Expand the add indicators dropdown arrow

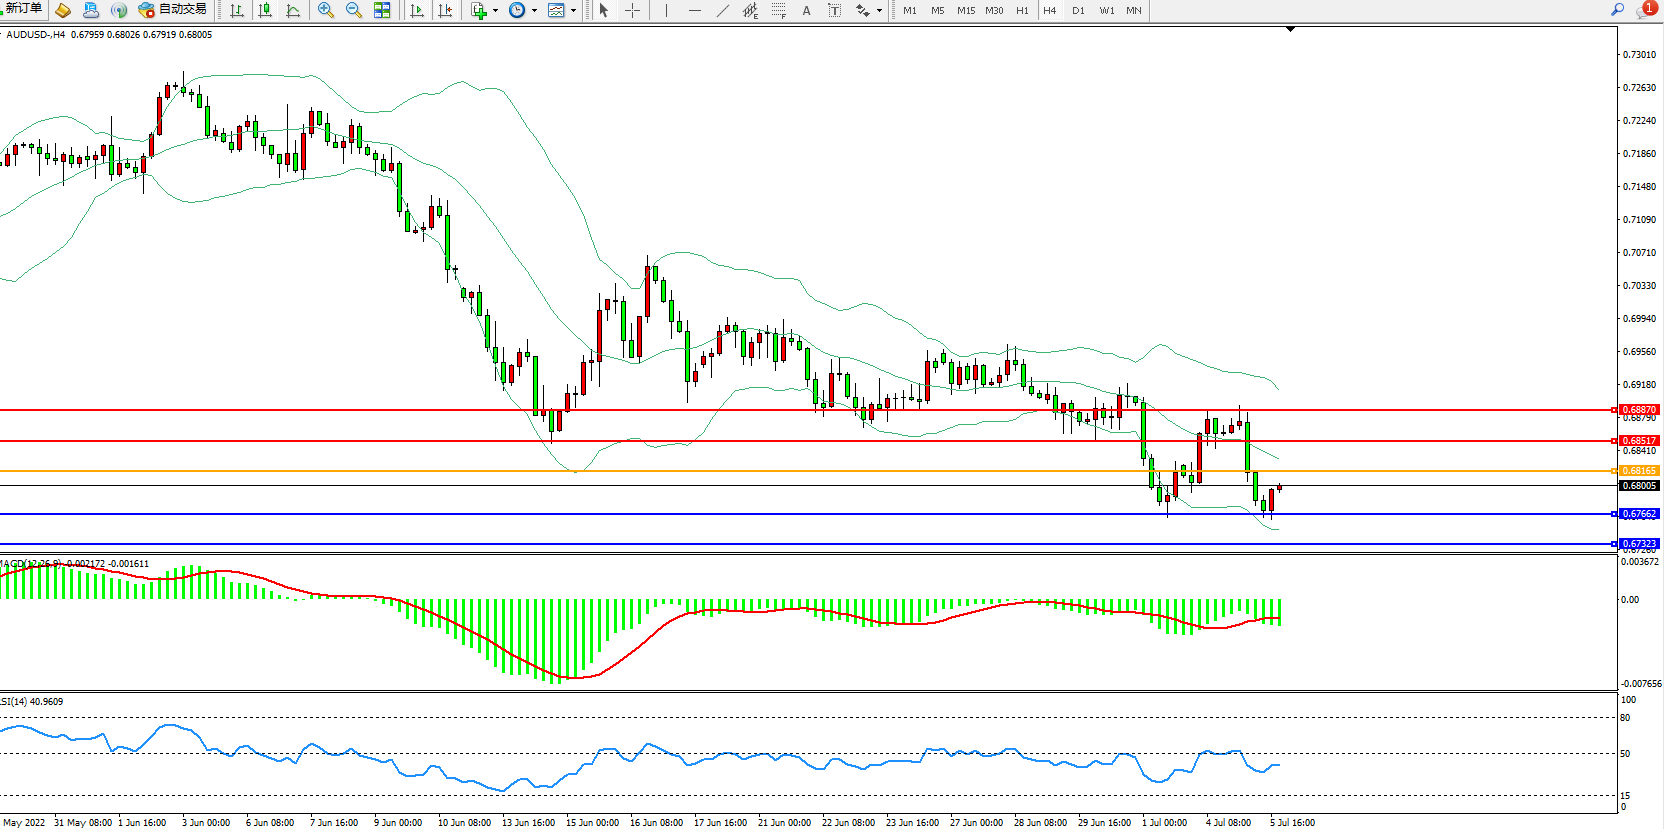(x=496, y=11)
